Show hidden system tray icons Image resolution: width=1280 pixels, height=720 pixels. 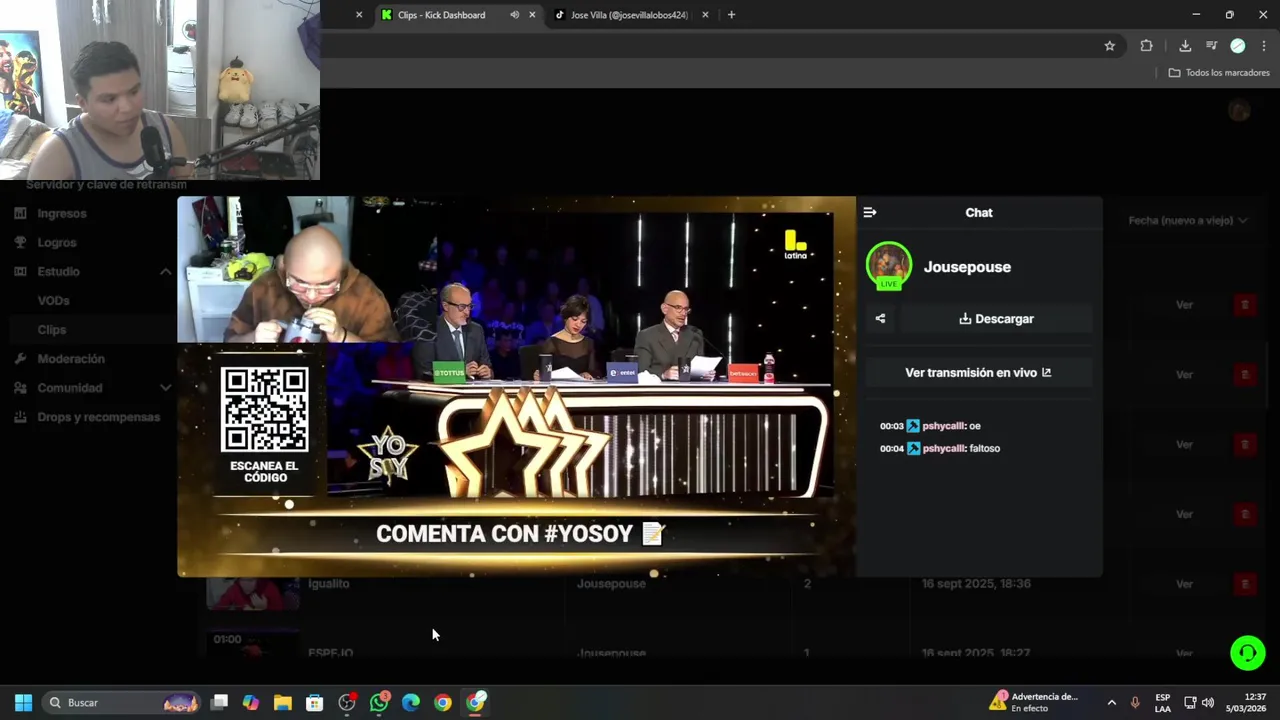click(1111, 703)
